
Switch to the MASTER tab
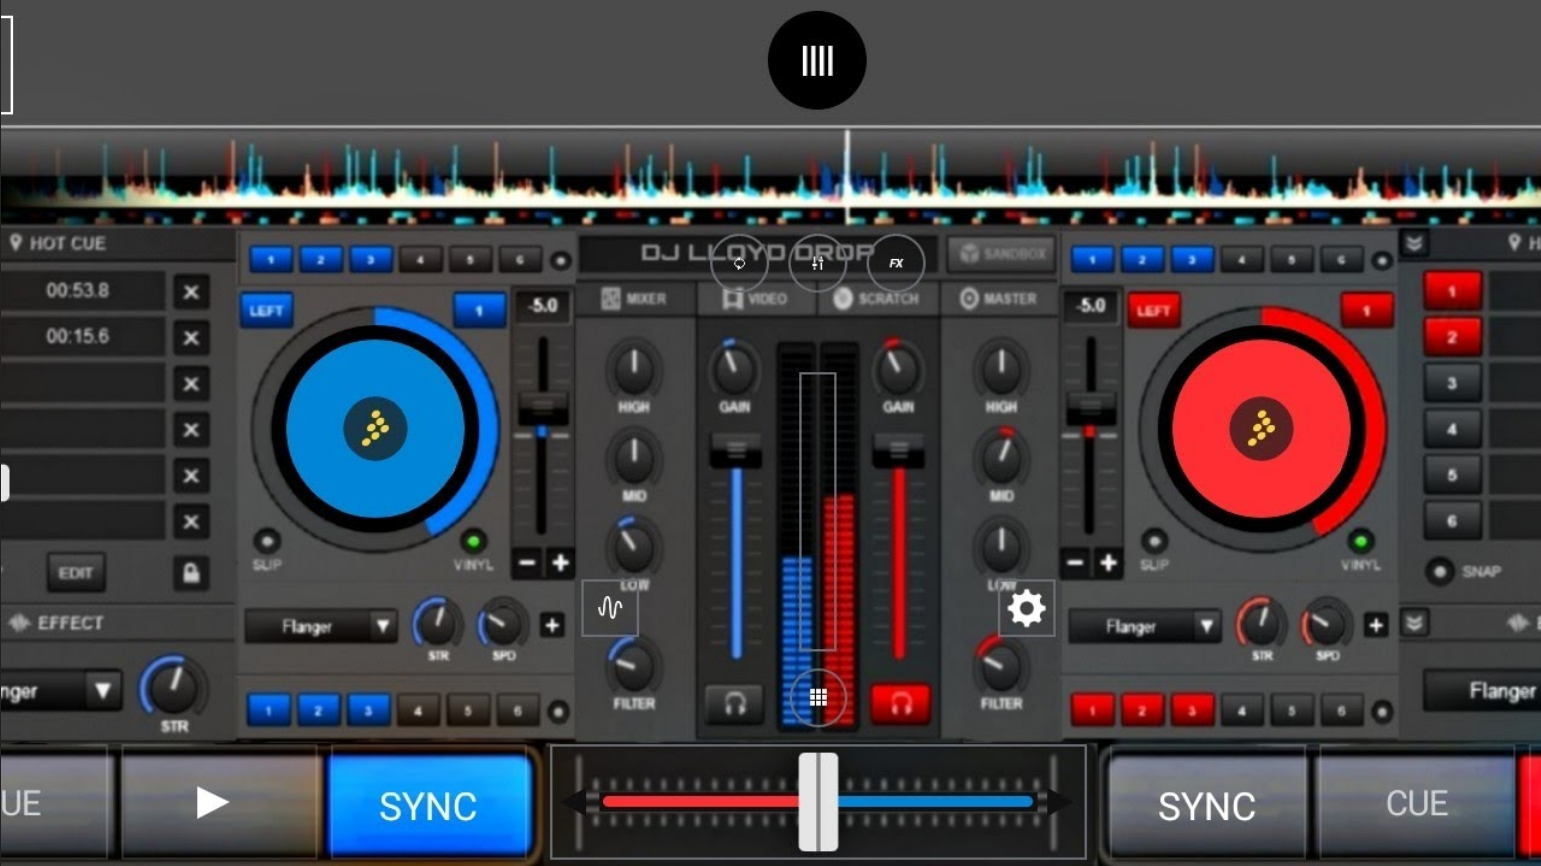[x=999, y=298]
